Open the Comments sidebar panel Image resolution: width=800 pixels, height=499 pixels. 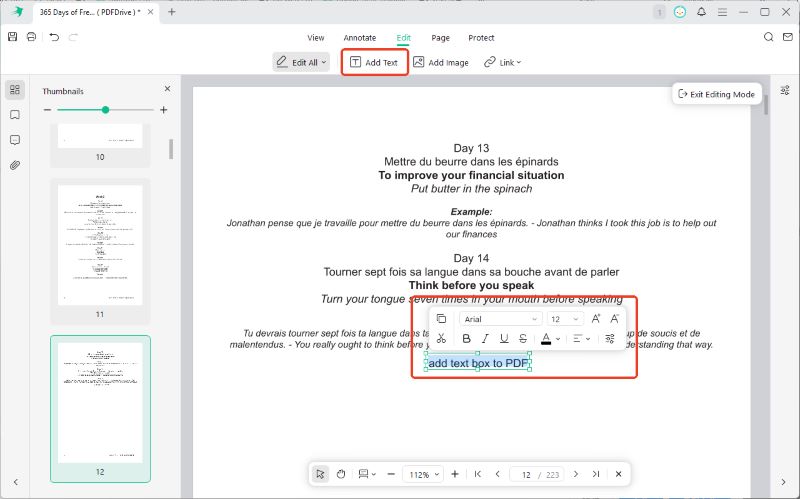click(x=15, y=140)
